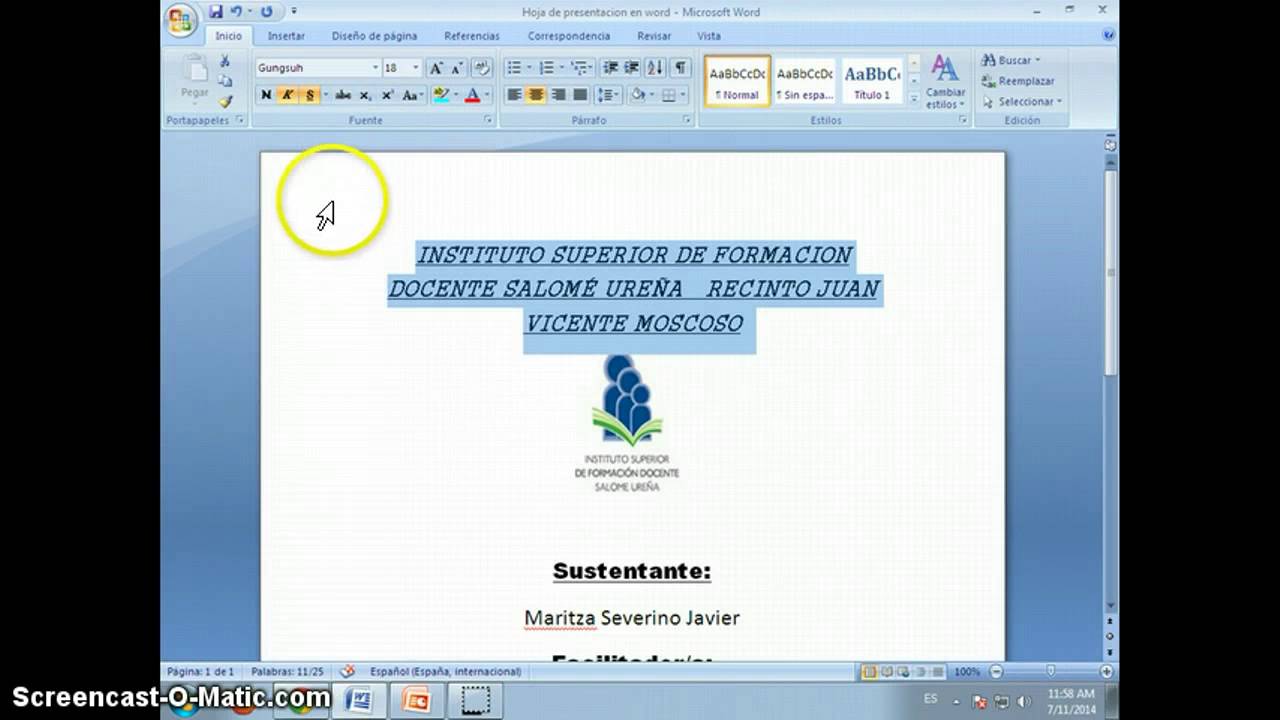Apply red font color

tap(473, 95)
